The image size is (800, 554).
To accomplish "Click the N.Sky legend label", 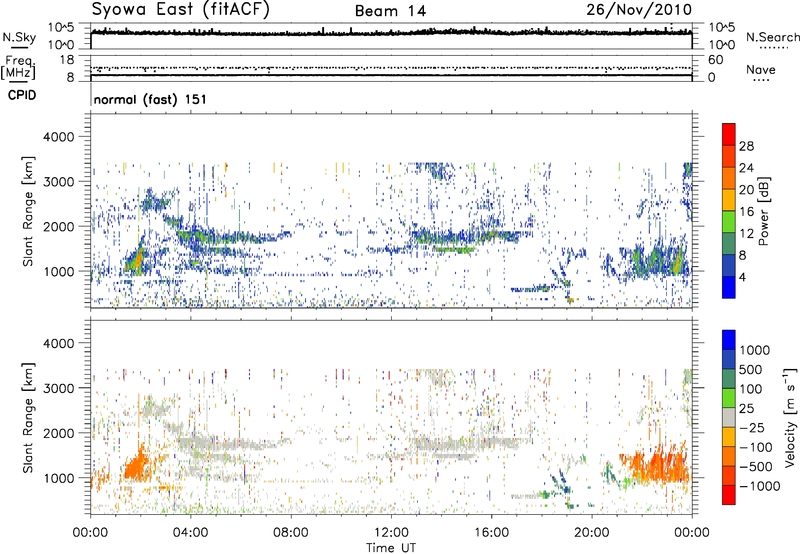I will (x=16, y=36).
